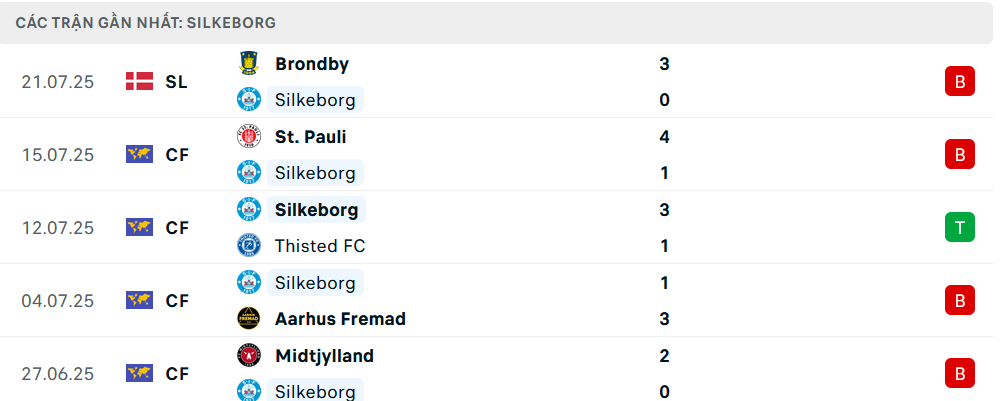Open the Brondby team link

click(312, 64)
